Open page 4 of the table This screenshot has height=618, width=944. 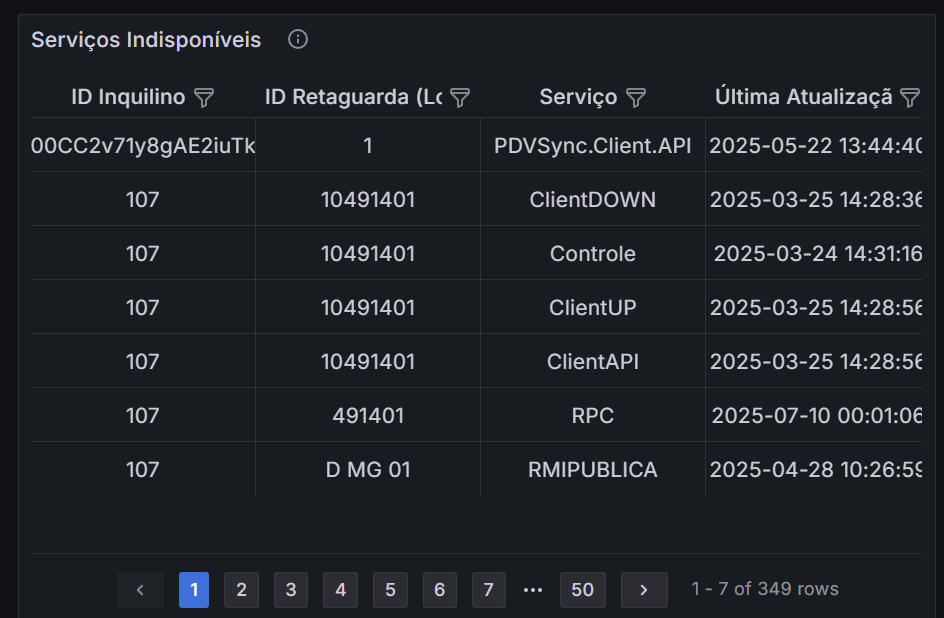coord(340,590)
